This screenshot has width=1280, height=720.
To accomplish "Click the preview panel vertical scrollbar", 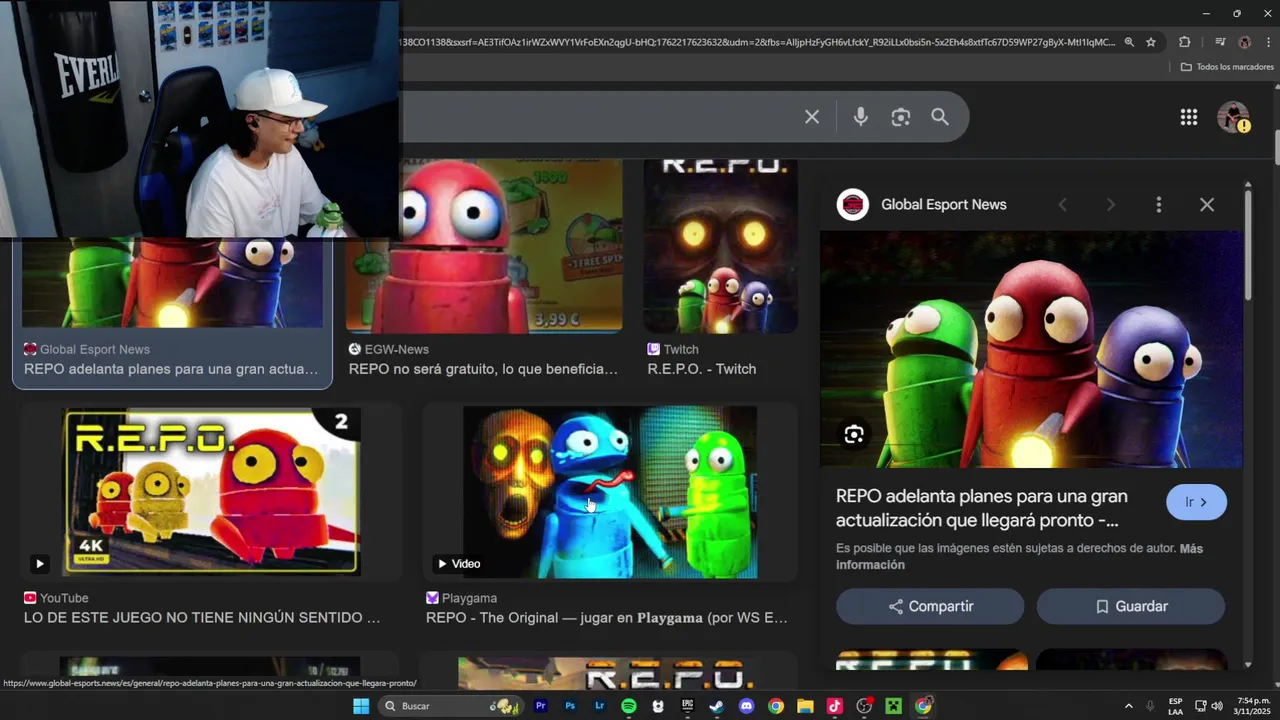I will (1248, 245).
